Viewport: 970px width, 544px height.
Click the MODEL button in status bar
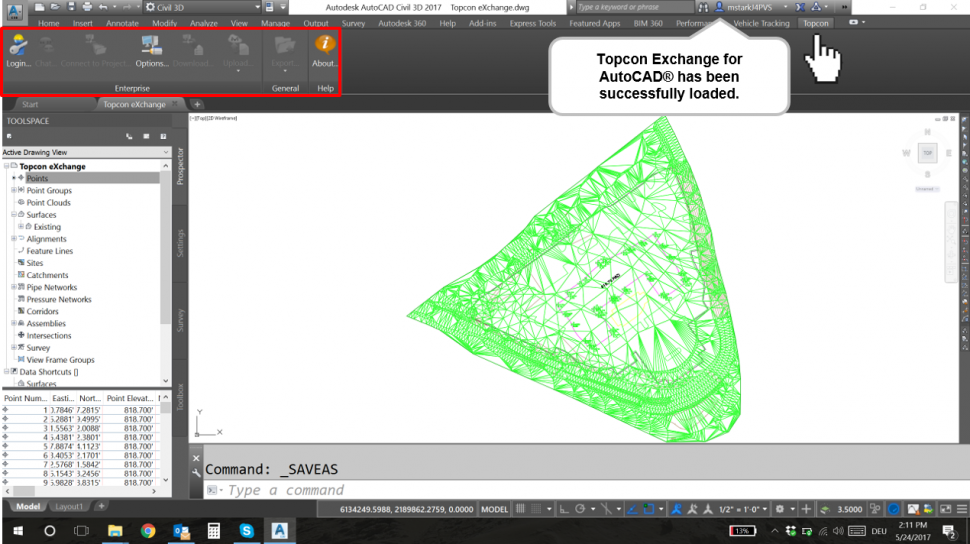494,509
